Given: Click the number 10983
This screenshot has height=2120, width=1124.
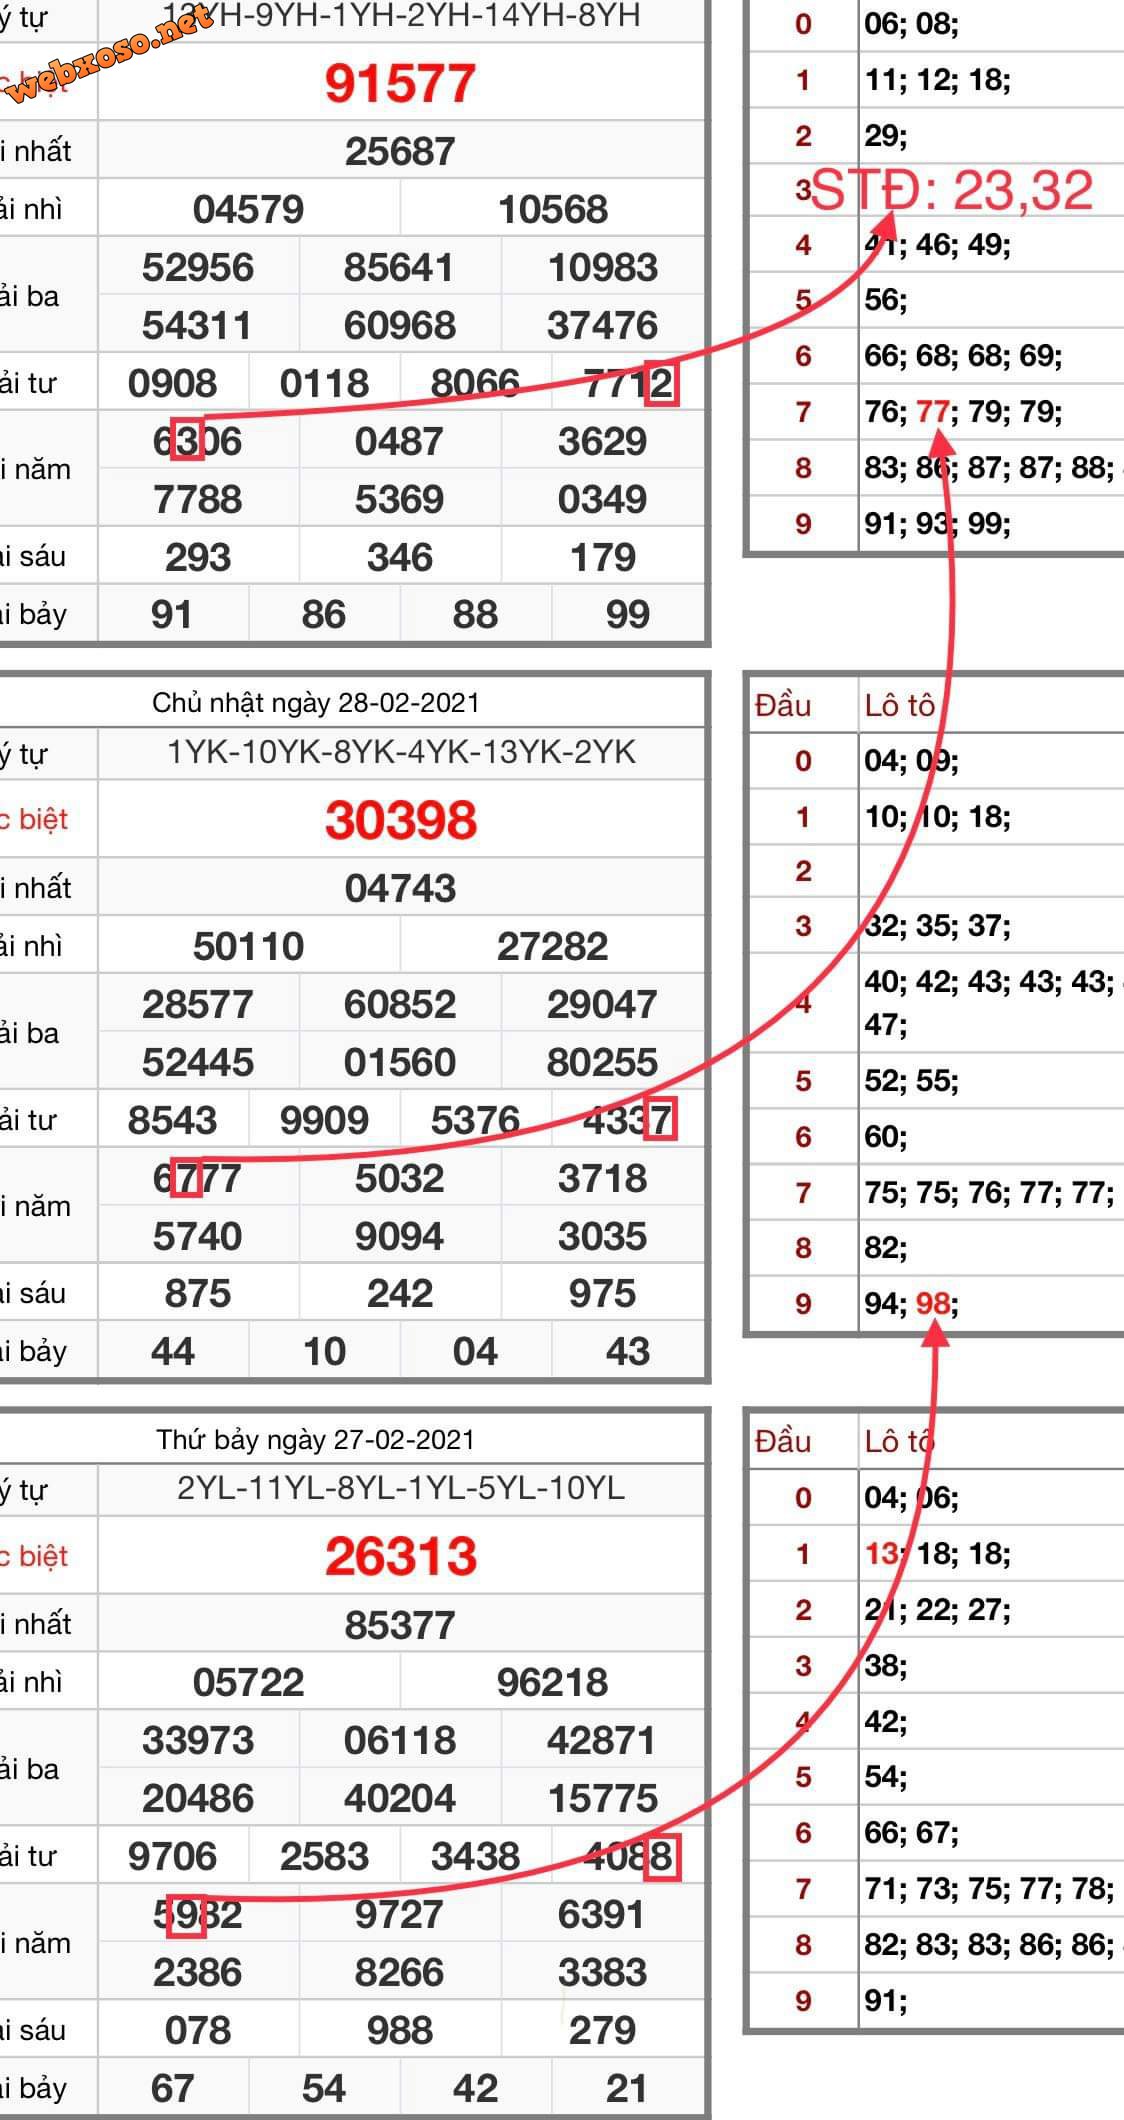Looking at the screenshot, I should pos(603,268).
